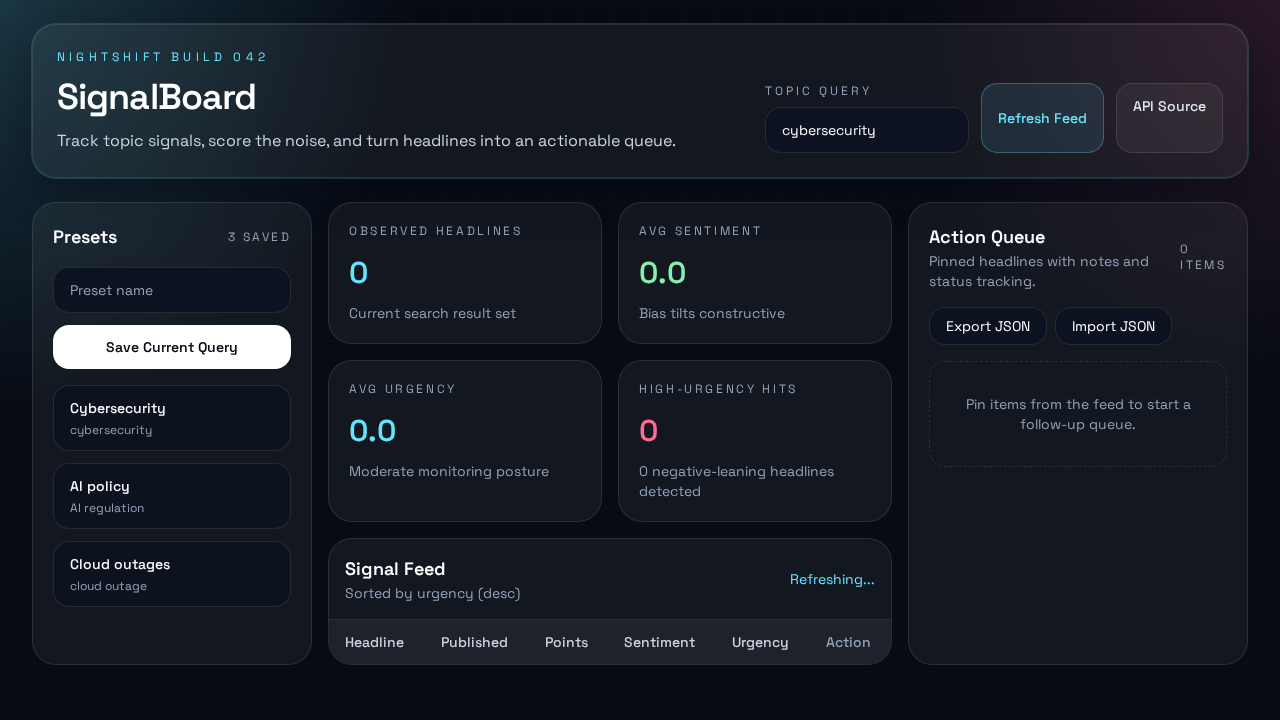Image resolution: width=1280 pixels, height=720 pixels.
Task: Load the AI policy preset
Action: pos(171,496)
